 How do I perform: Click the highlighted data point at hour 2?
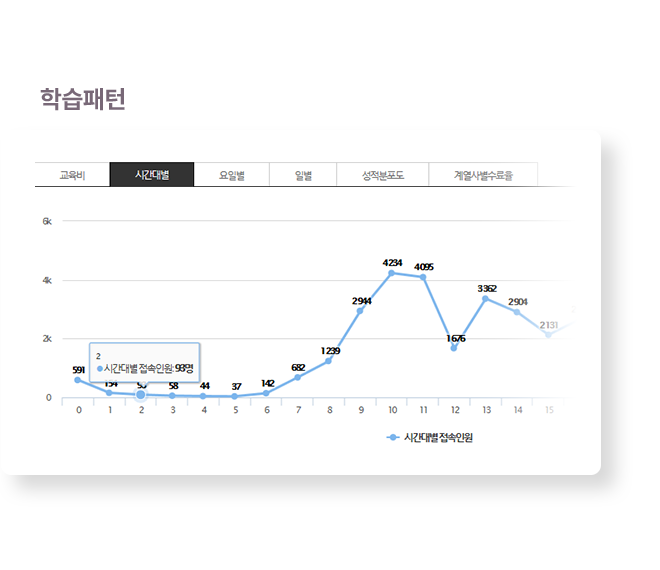[141, 394]
